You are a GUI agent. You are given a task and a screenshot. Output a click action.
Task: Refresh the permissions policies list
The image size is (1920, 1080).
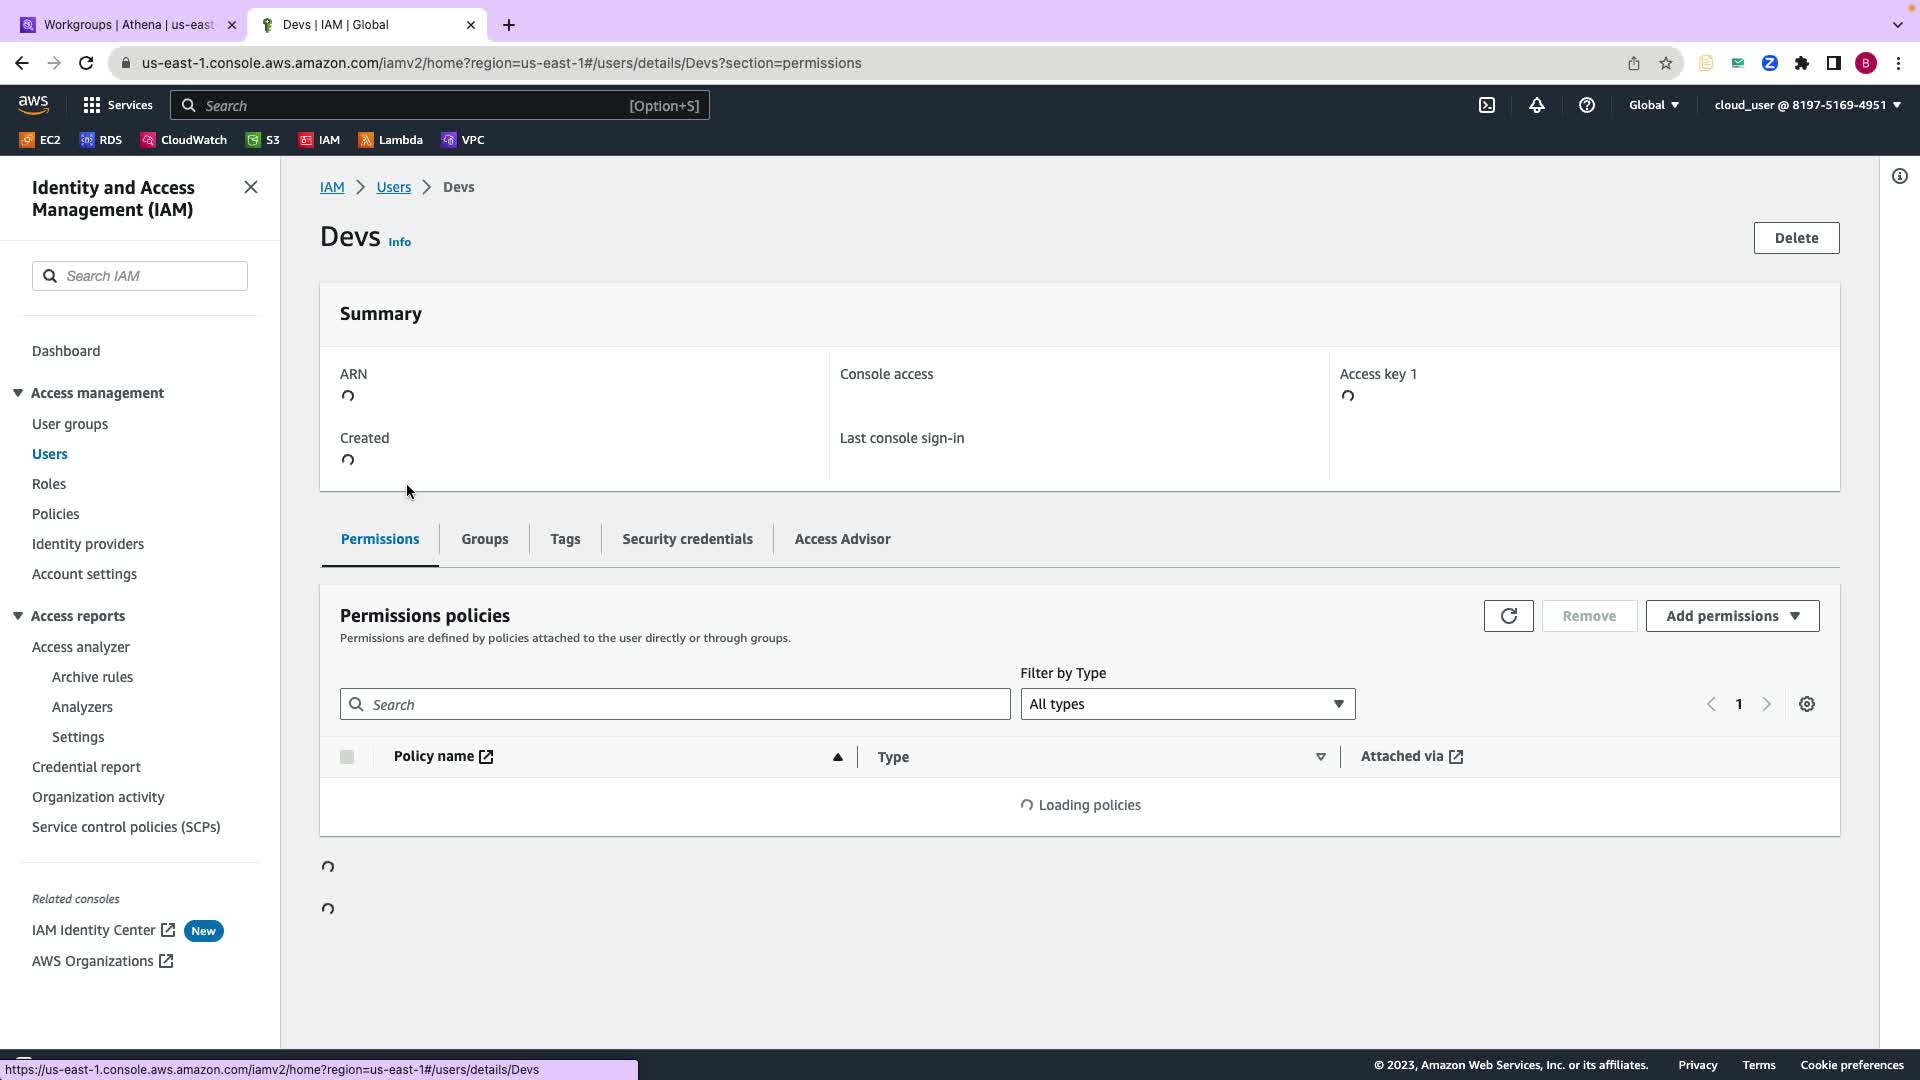[x=1508, y=616]
